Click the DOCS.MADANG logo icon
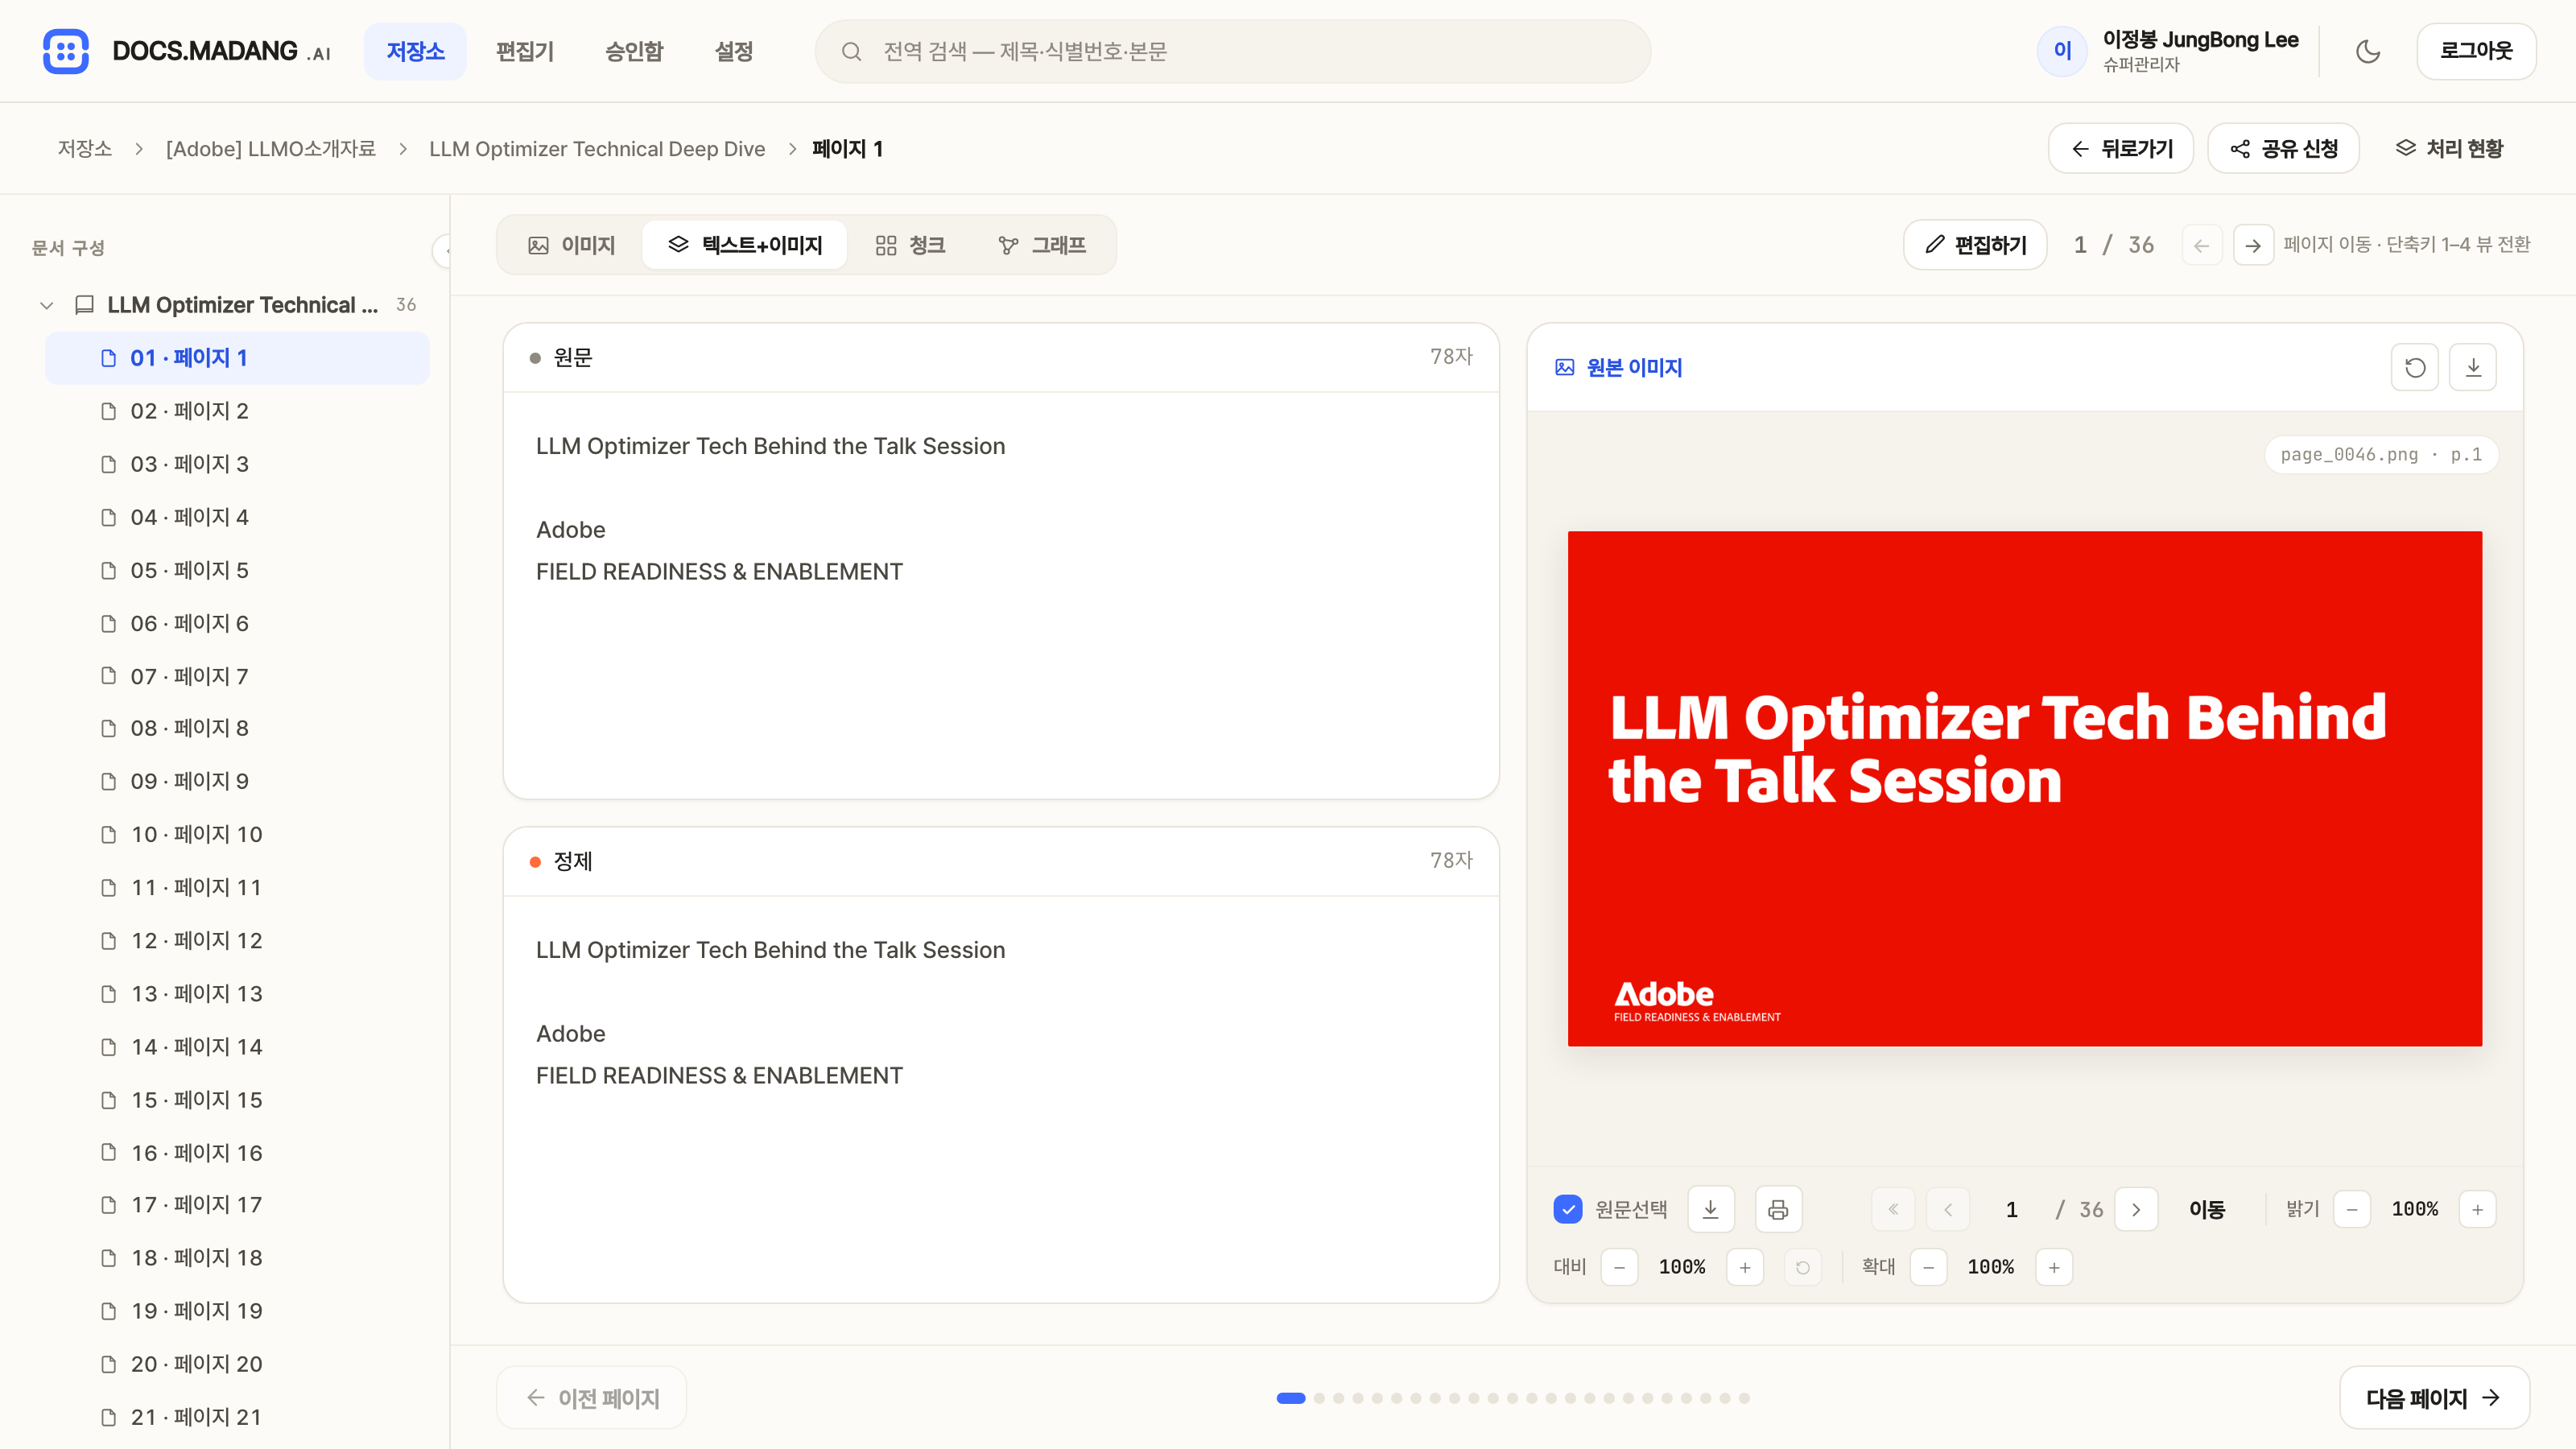2576x1449 pixels. coord(66,51)
